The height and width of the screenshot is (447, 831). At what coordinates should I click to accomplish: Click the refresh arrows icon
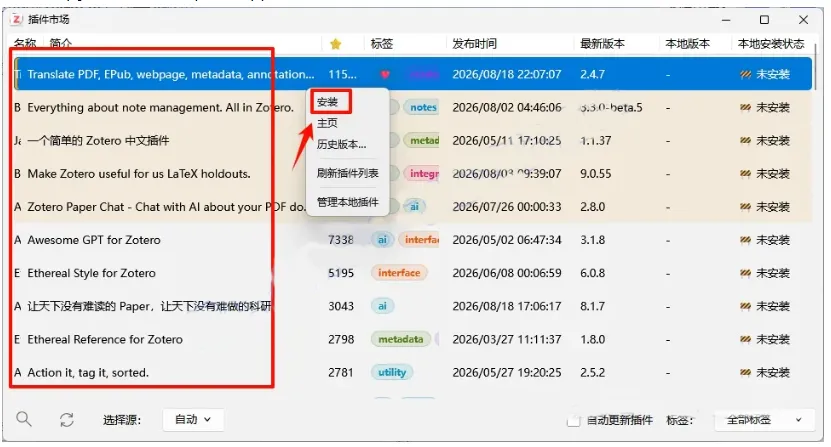(x=67, y=420)
